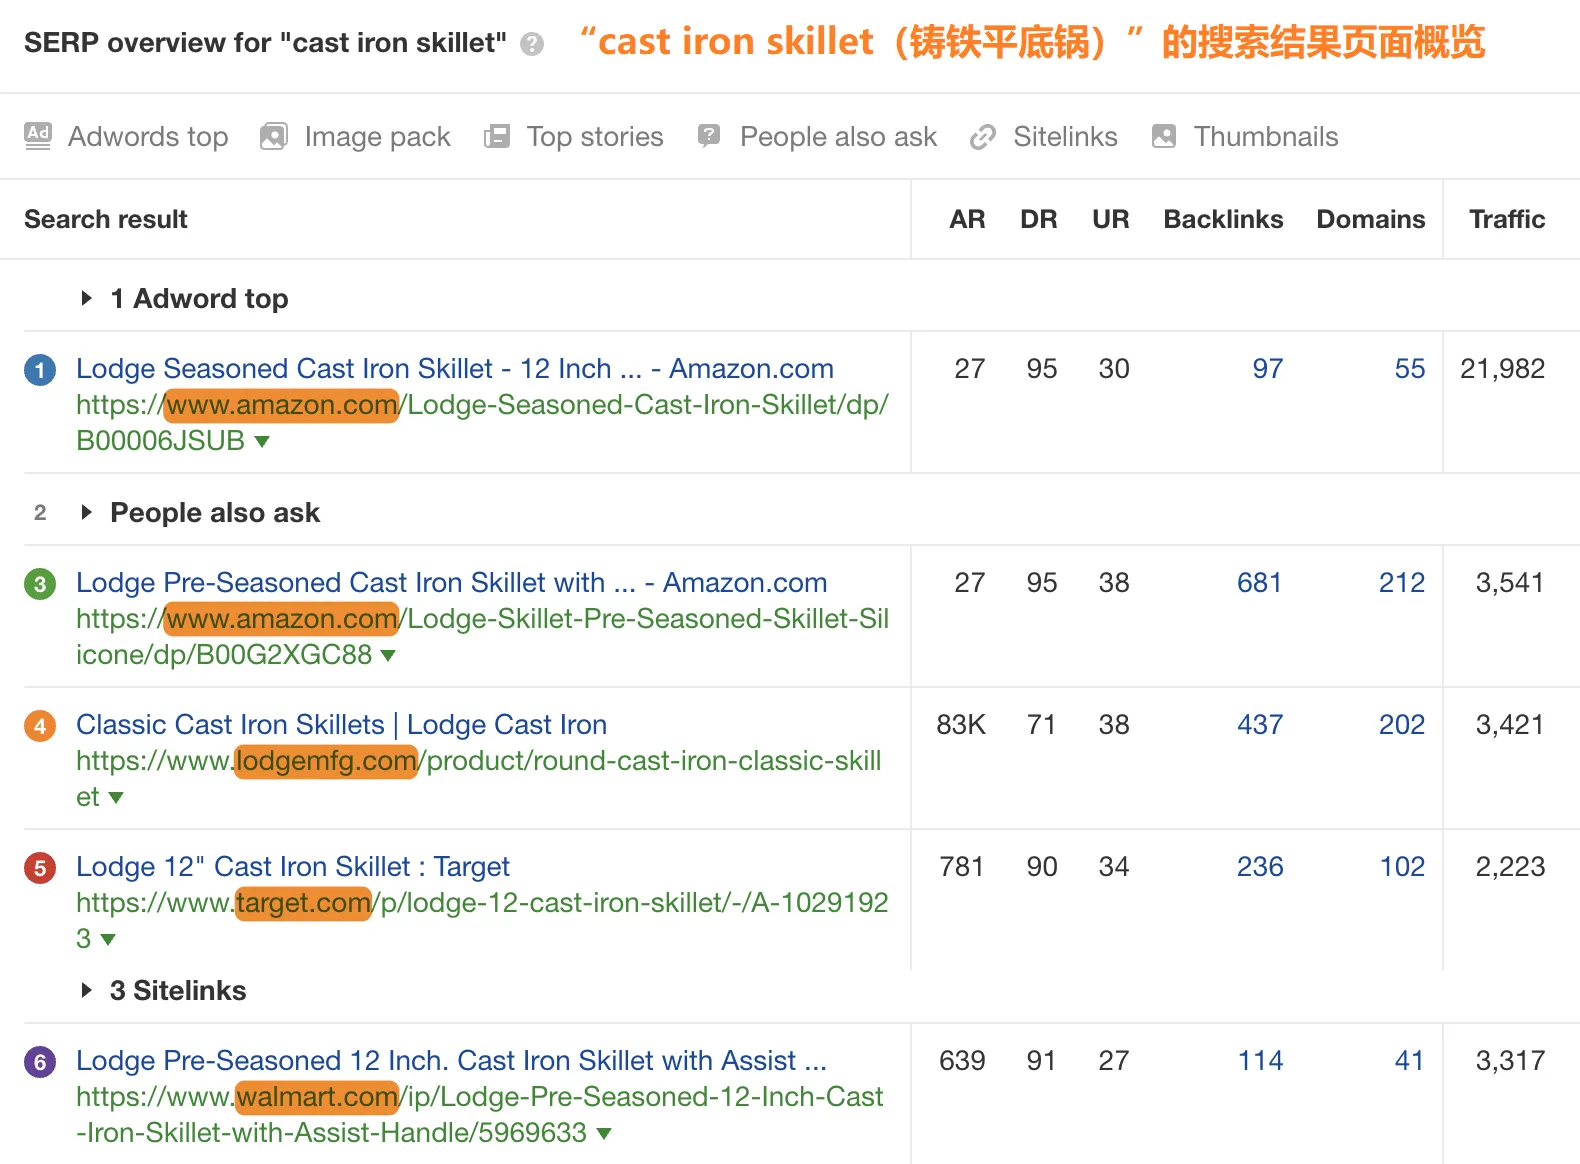Click the Top stories newspaper icon
Image resolution: width=1580 pixels, height=1164 pixels.
(497, 137)
